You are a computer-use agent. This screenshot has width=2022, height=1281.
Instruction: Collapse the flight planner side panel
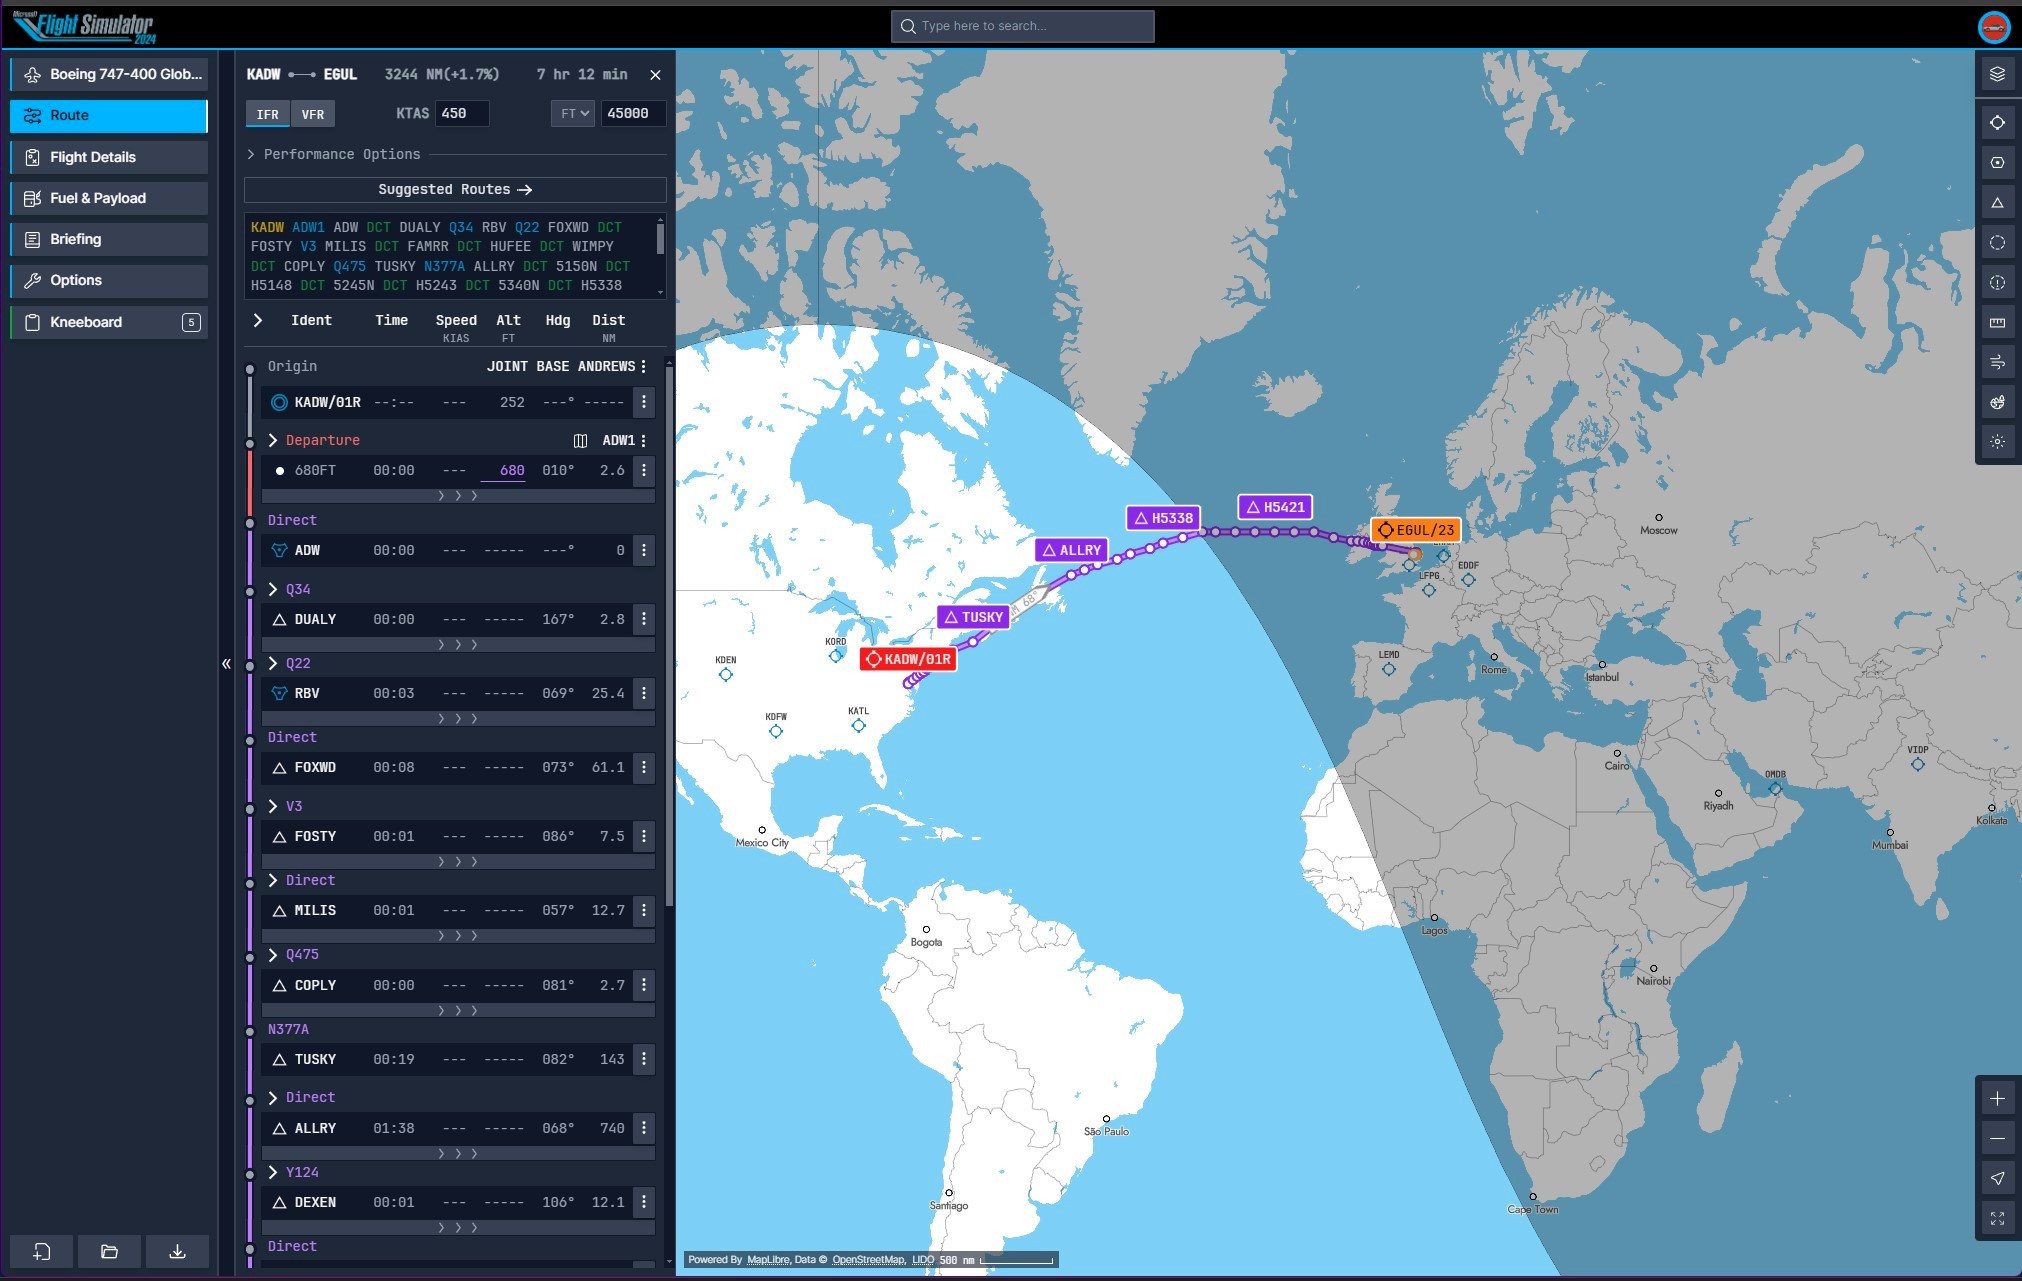tap(226, 664)
